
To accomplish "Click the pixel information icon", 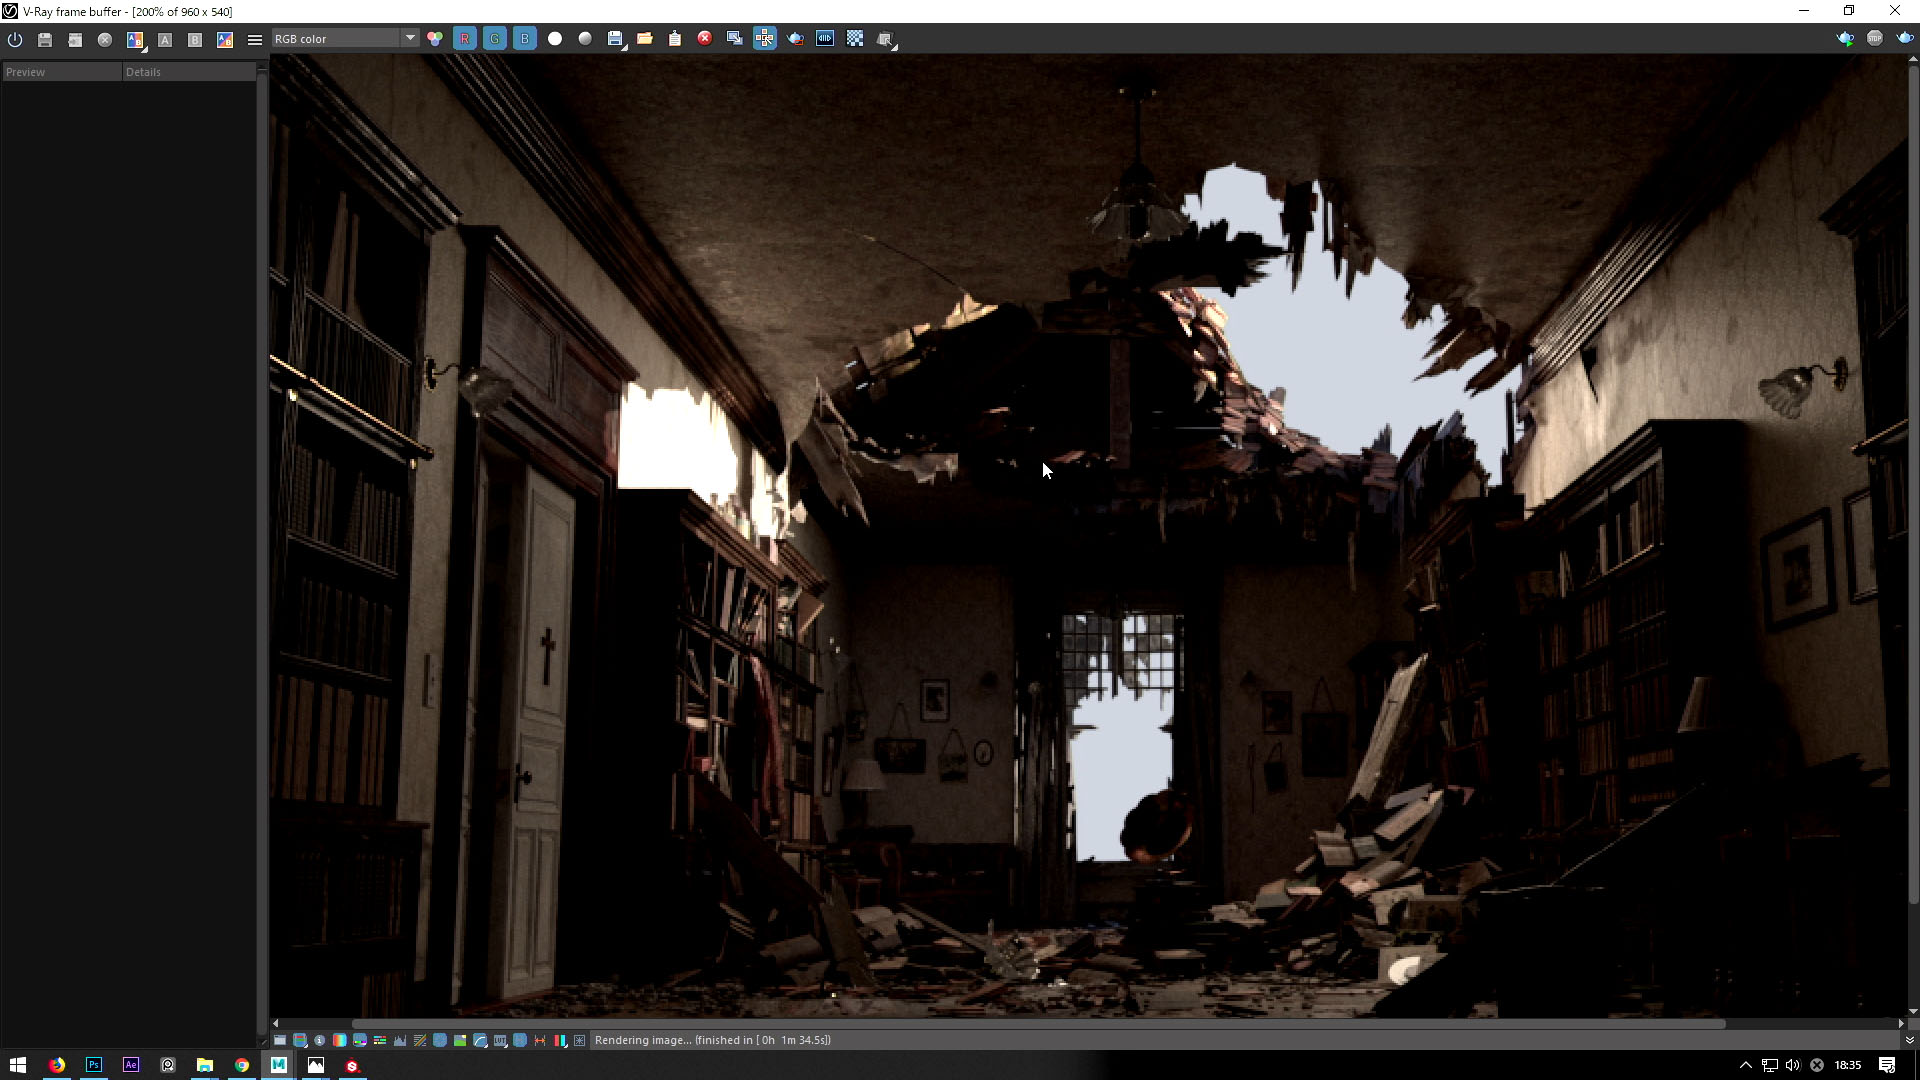I will tap(320, 1040).
